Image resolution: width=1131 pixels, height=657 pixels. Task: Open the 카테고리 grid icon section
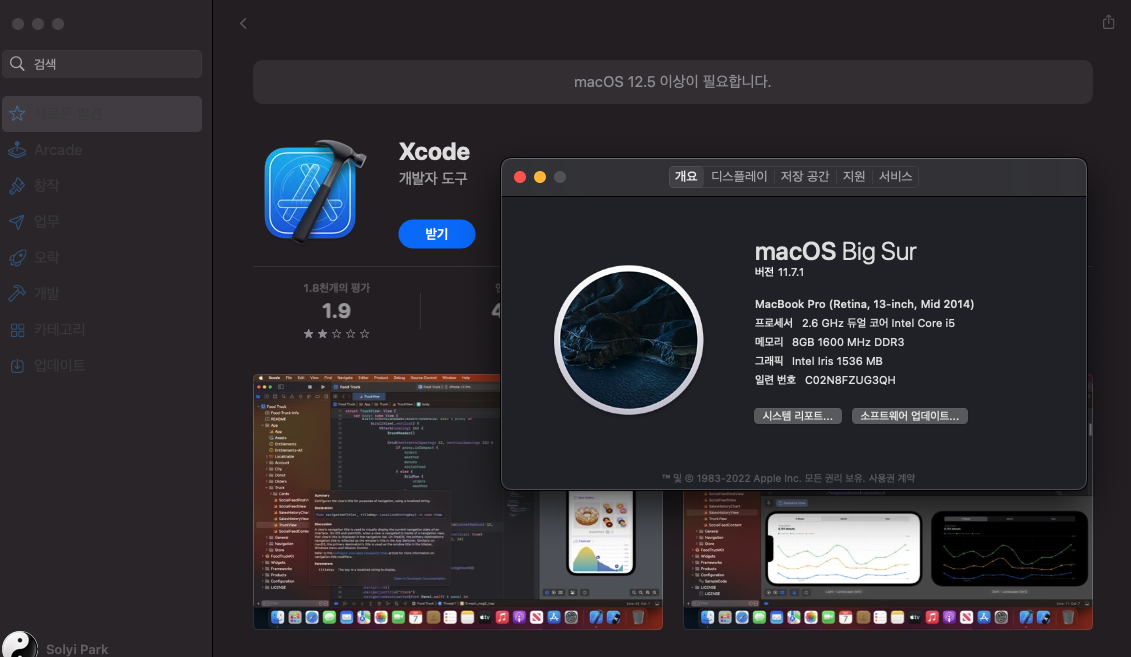point(17,330)
